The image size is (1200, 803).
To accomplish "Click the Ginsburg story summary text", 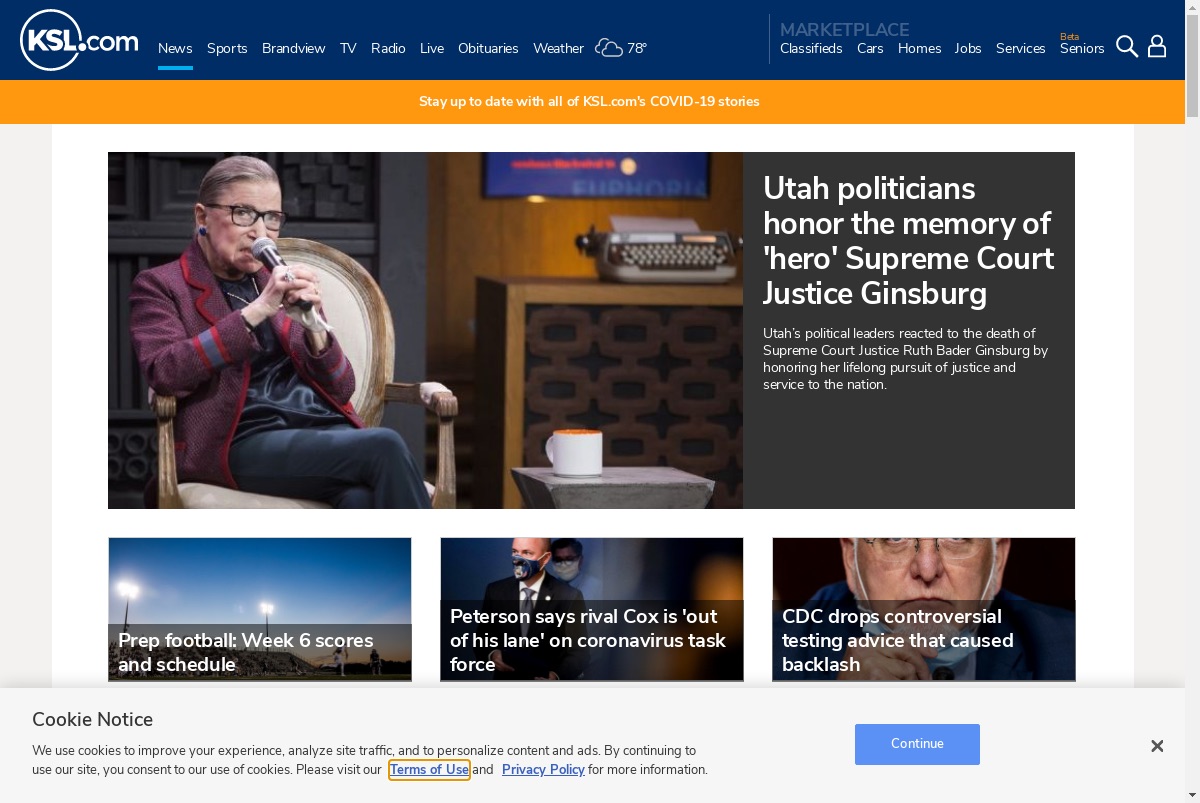I will [906, 358].
